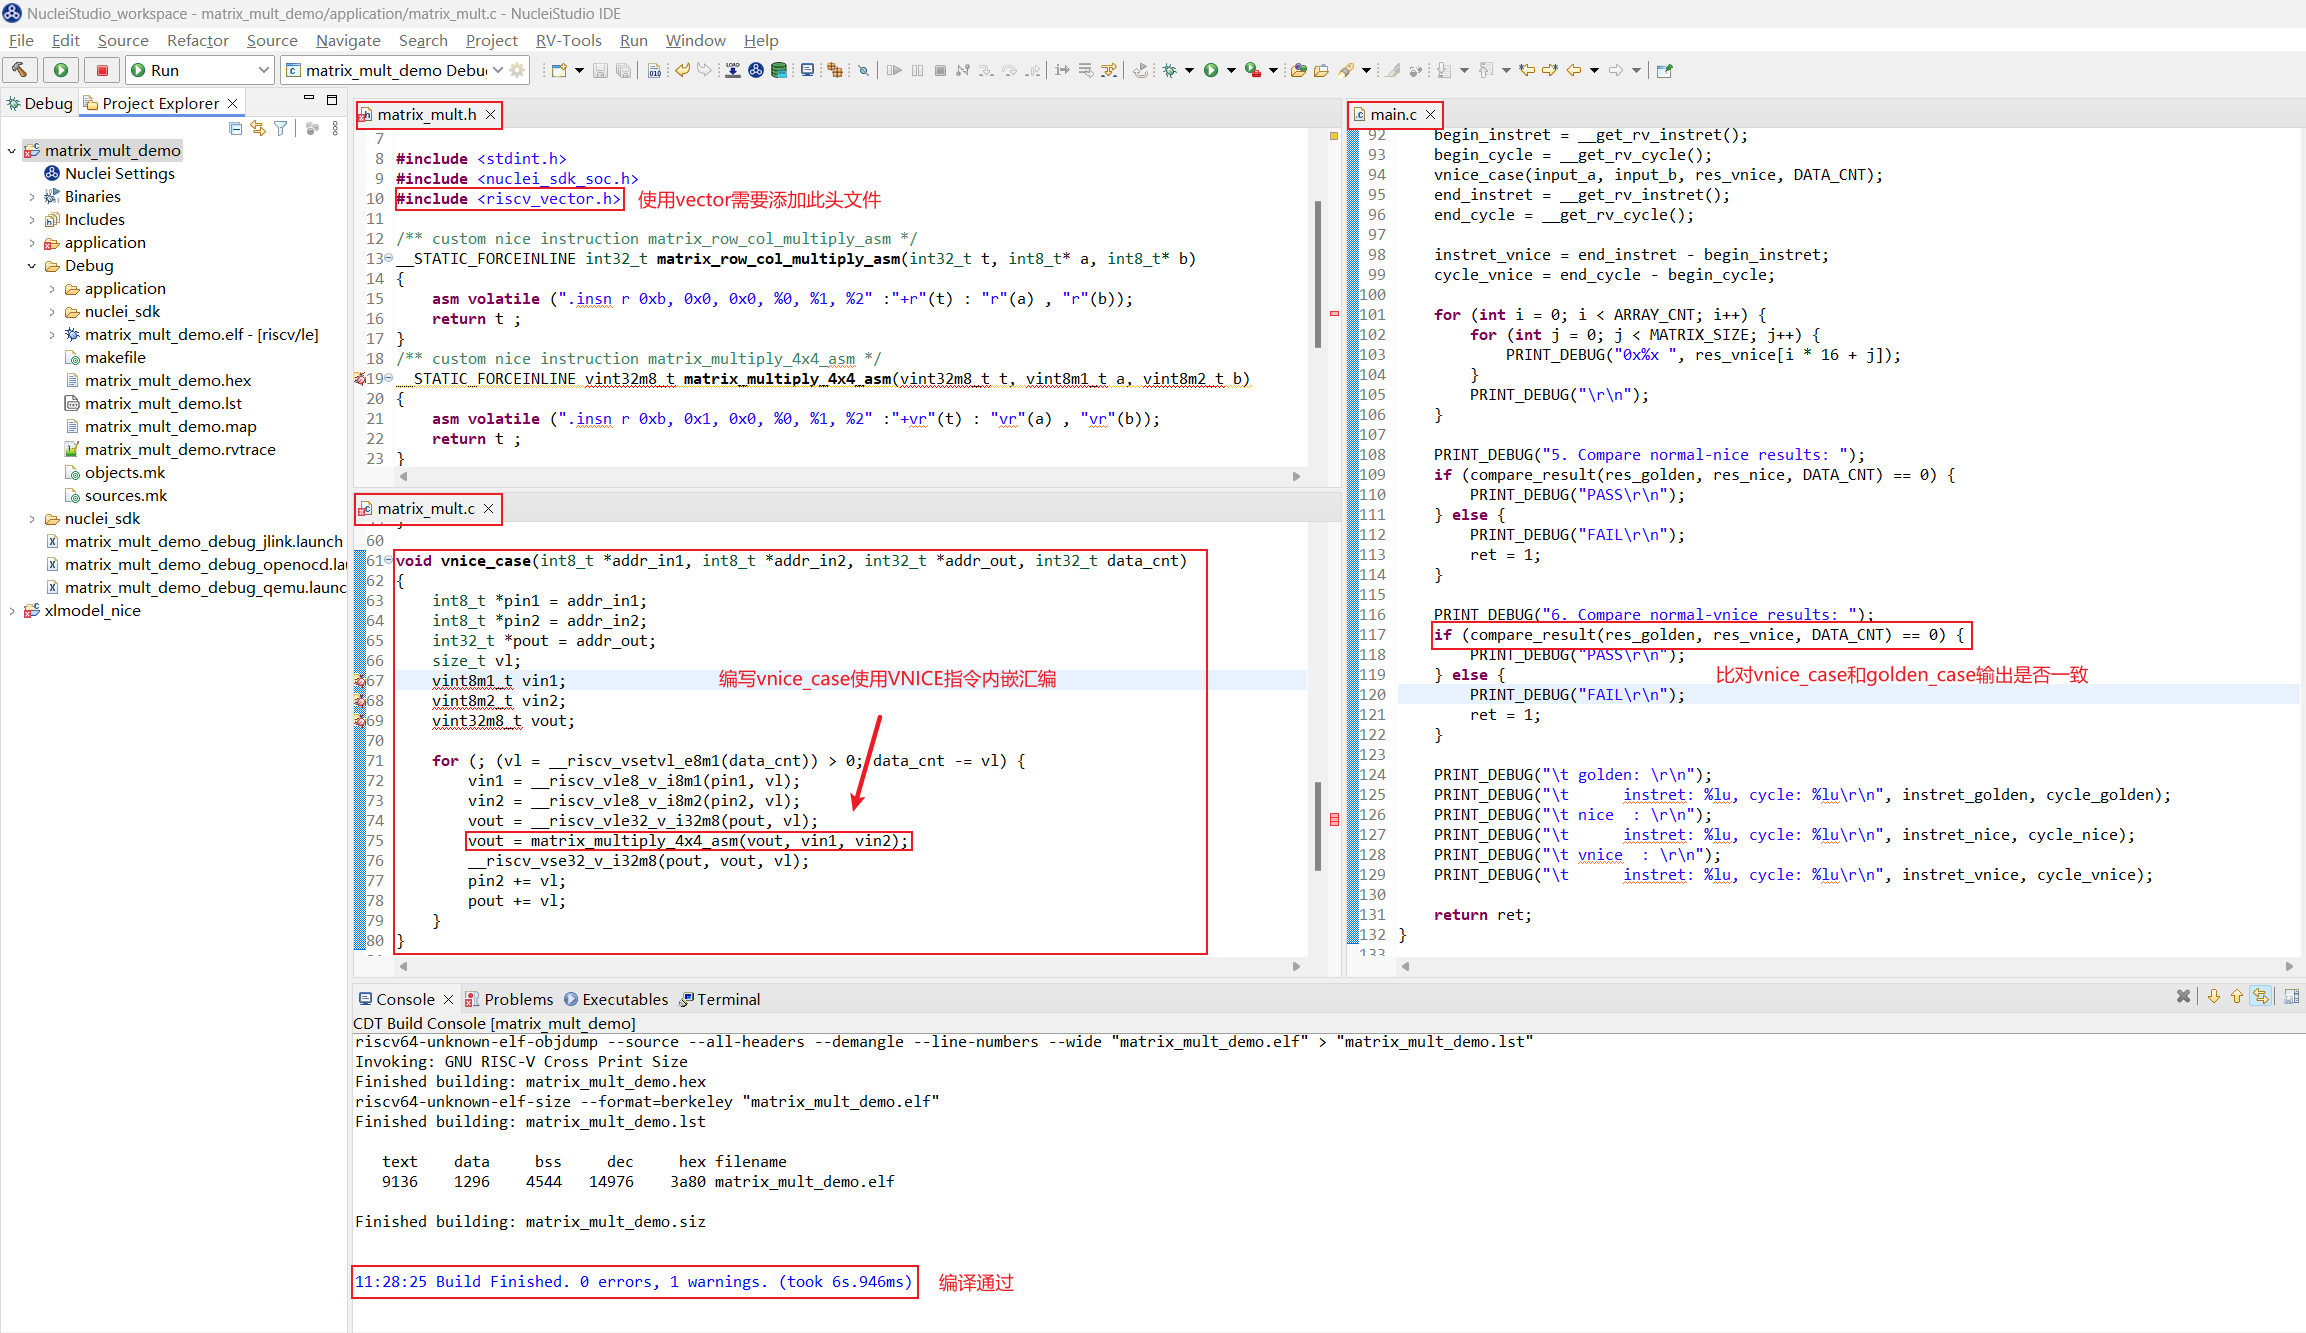
Task: Toggle the instruction stepping mode icon
Action: (1062, 70)
